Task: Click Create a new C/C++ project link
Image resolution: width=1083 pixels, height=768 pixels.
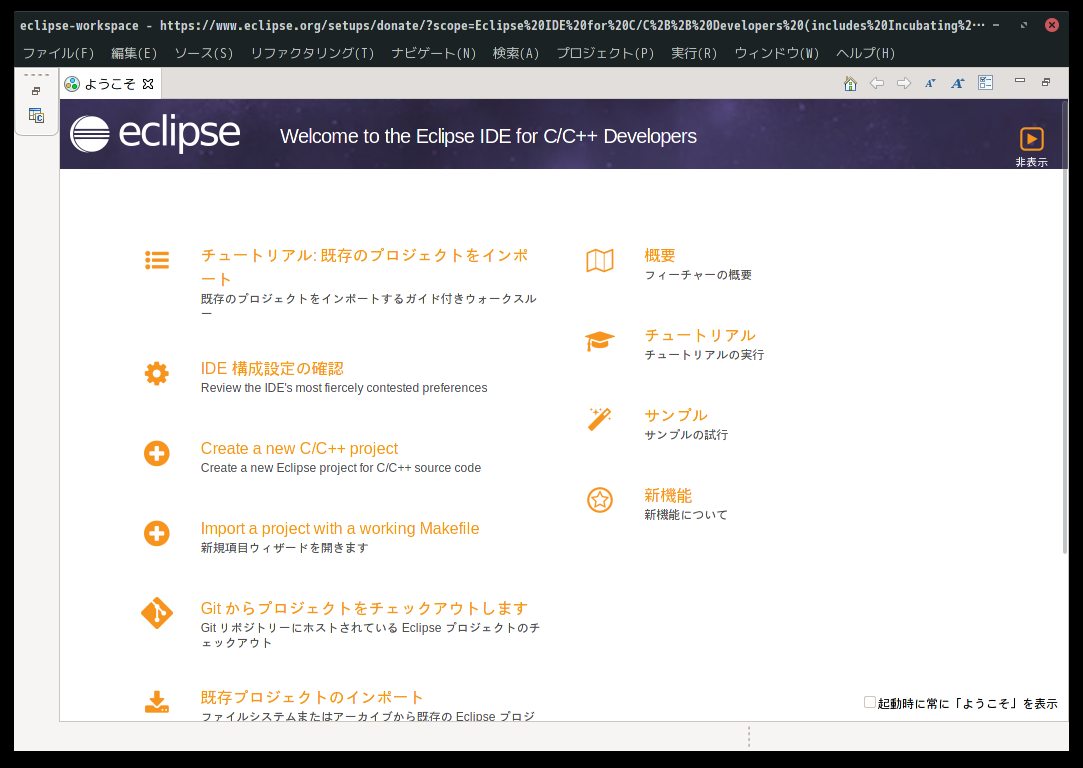Action: tap(299, 448)
